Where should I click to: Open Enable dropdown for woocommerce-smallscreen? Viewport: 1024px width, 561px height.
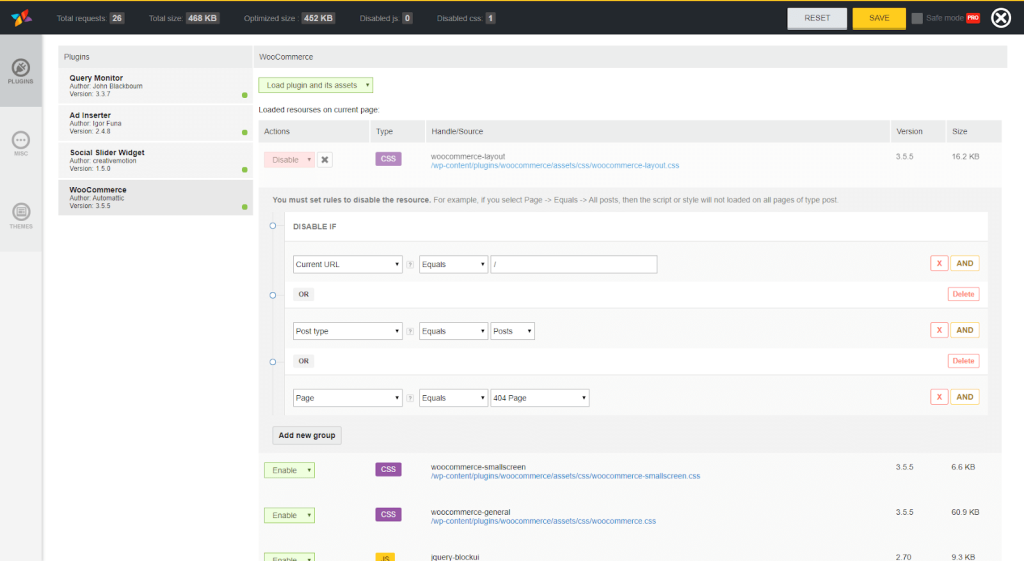289,470
